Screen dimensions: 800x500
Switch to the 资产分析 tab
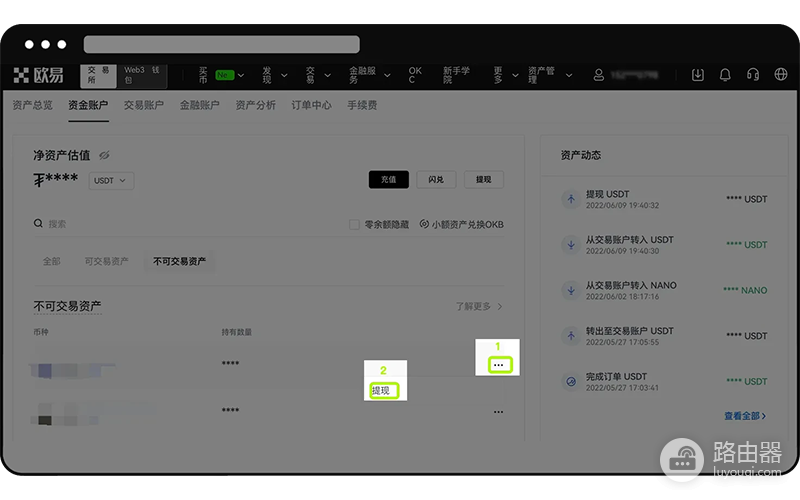[255, 105]
